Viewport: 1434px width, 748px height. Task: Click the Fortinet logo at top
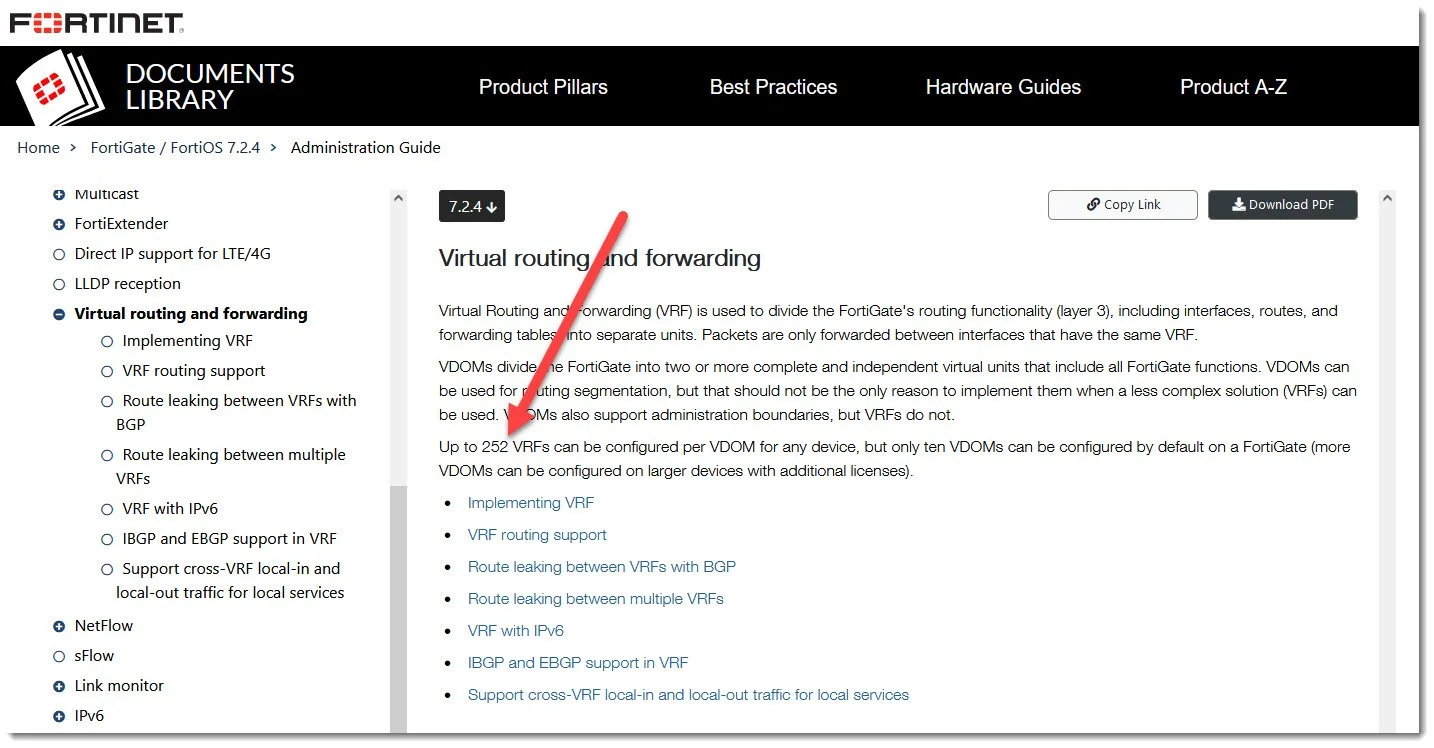pos(97,23)
